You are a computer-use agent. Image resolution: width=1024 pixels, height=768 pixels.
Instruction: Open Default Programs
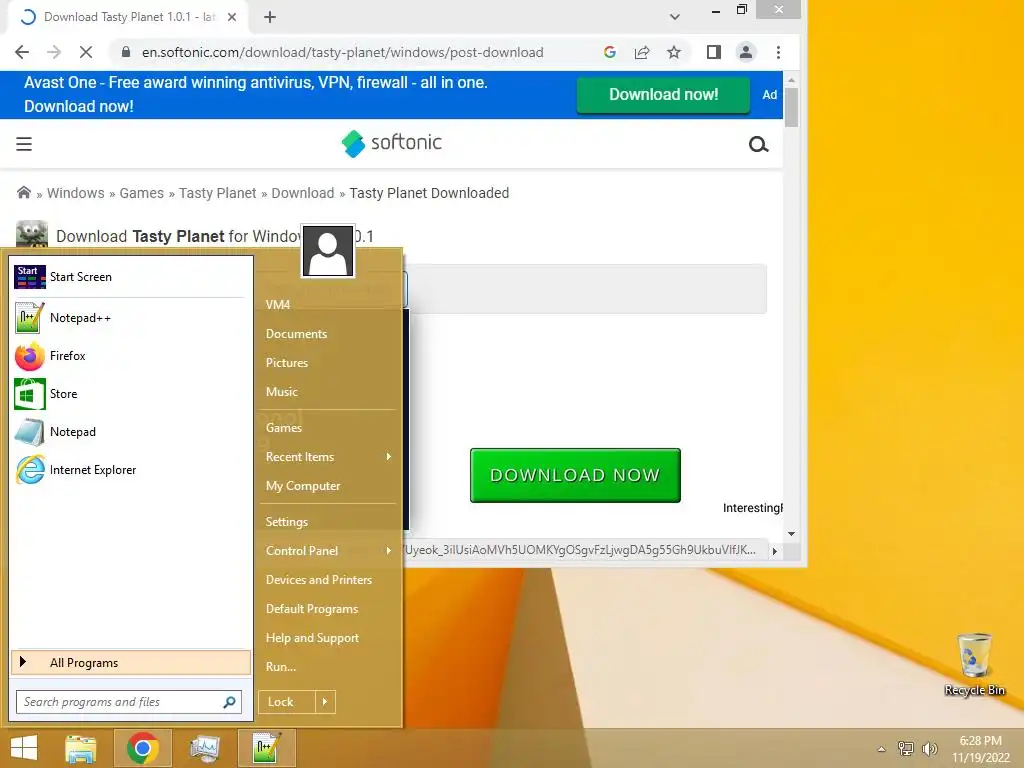tap(312, 609)
